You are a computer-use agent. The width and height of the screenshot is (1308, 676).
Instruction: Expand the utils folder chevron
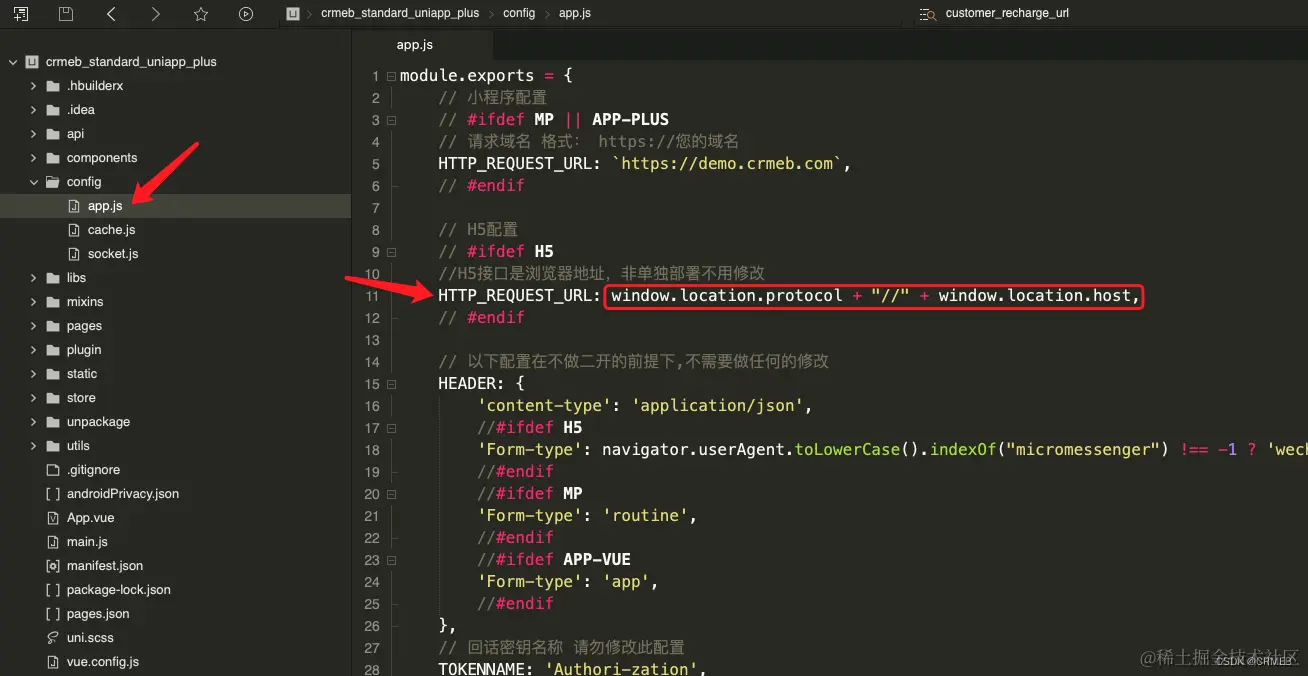coord(34,446)
